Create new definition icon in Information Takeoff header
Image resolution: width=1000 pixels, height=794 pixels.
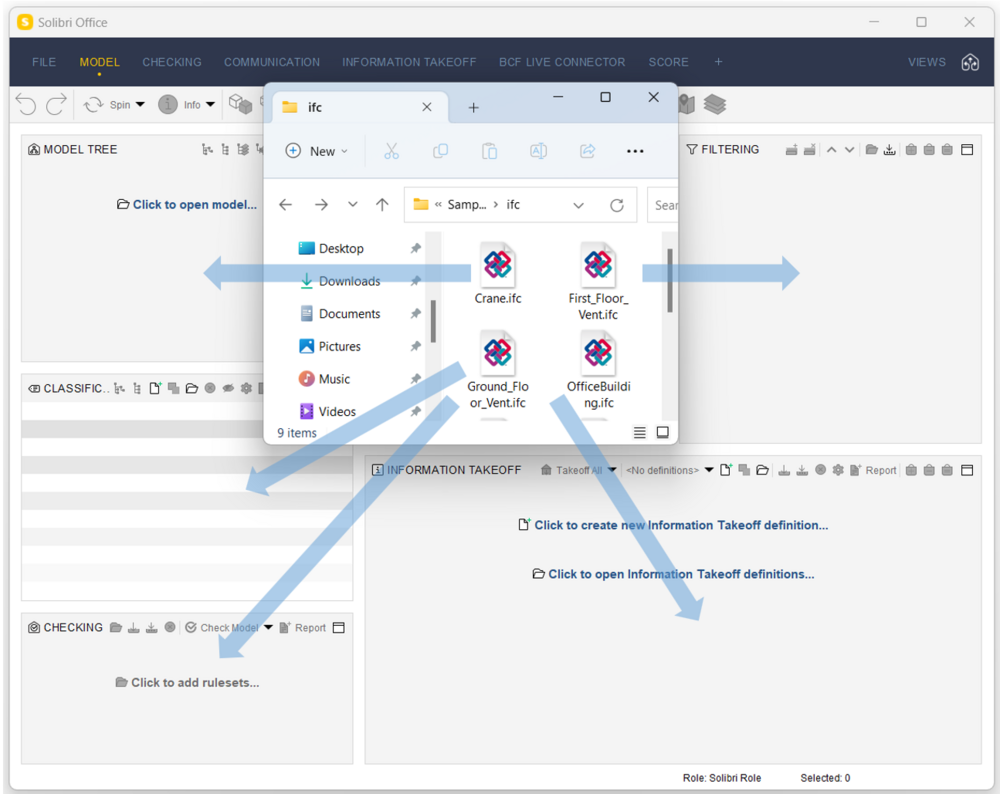point(726,470)
